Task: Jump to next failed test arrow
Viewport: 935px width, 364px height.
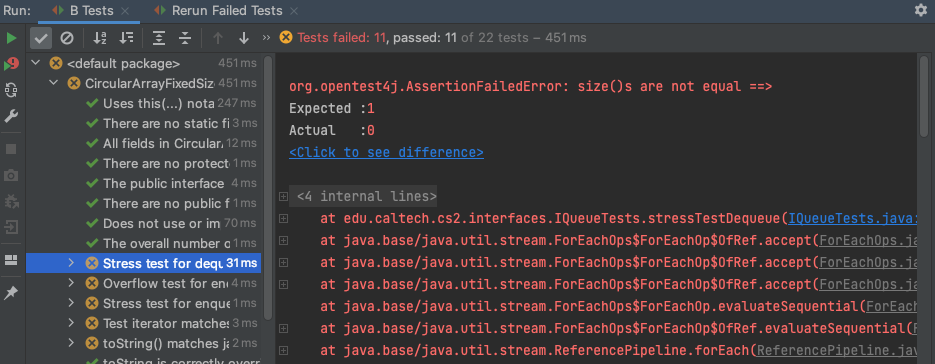Action: [243, 38]
